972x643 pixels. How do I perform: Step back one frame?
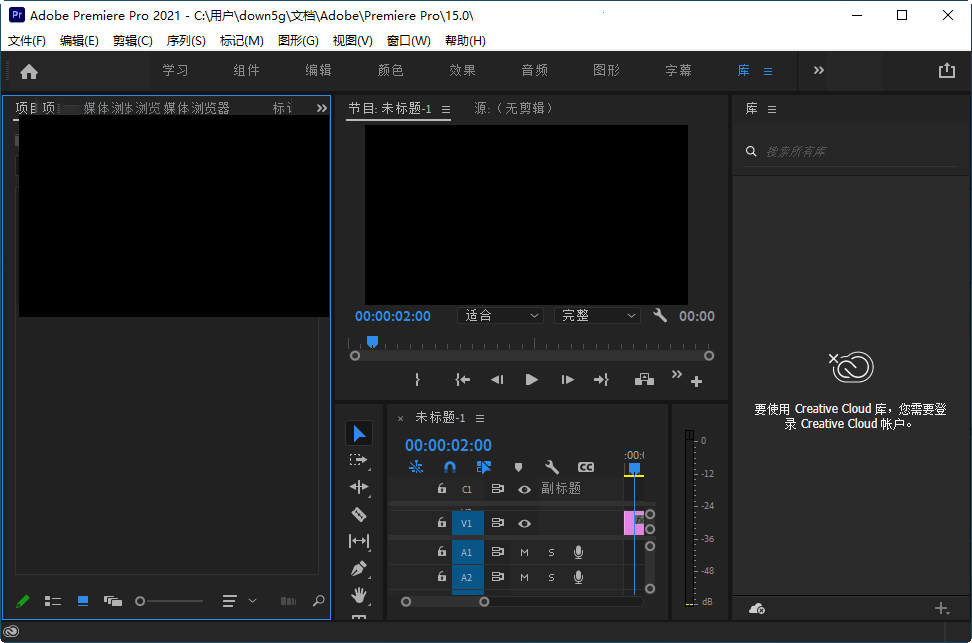click(x=497, y=379)
